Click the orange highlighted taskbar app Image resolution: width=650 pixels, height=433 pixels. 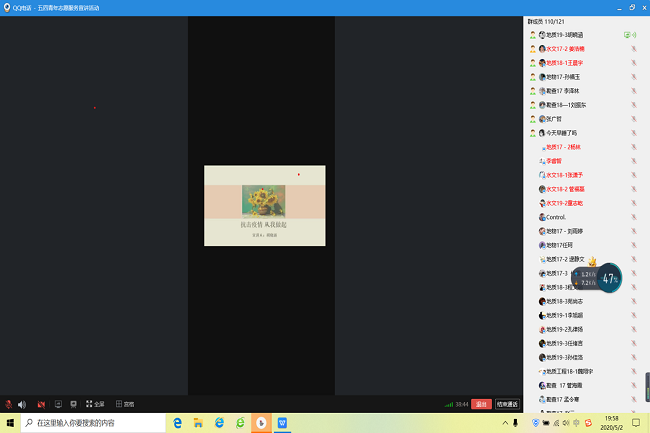click(261, 423)
